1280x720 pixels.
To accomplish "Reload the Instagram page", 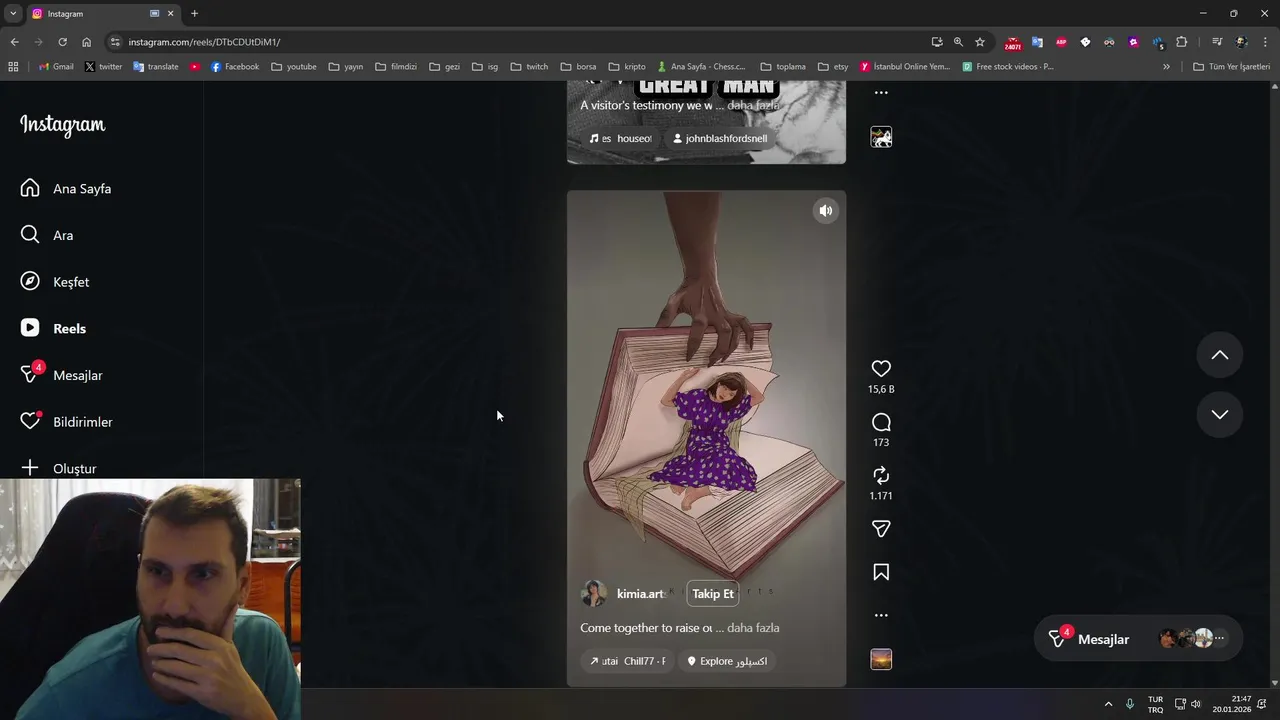I will (62, 42).
